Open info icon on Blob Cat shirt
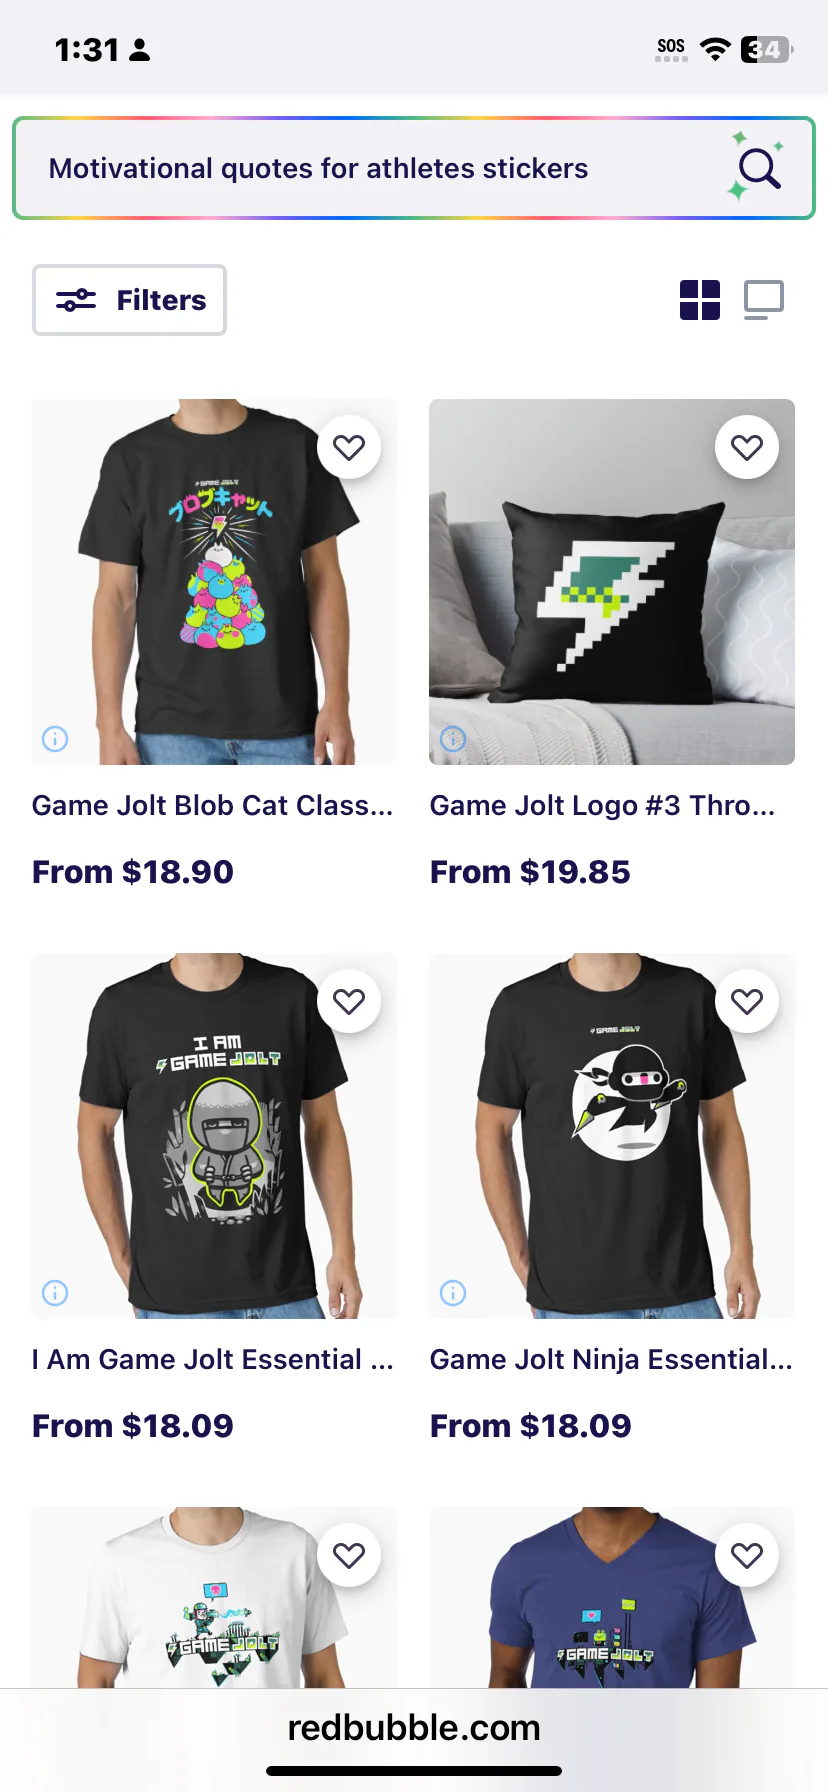The height and width of the screenshot is (1792, 828). 55,739
